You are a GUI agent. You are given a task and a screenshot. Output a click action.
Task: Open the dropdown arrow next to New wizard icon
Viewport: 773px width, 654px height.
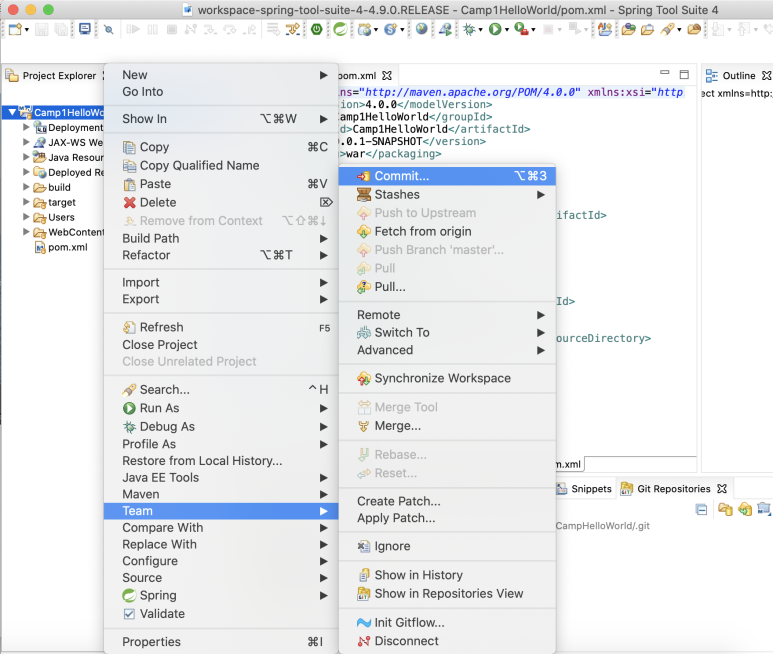click(x=27, y=30)
